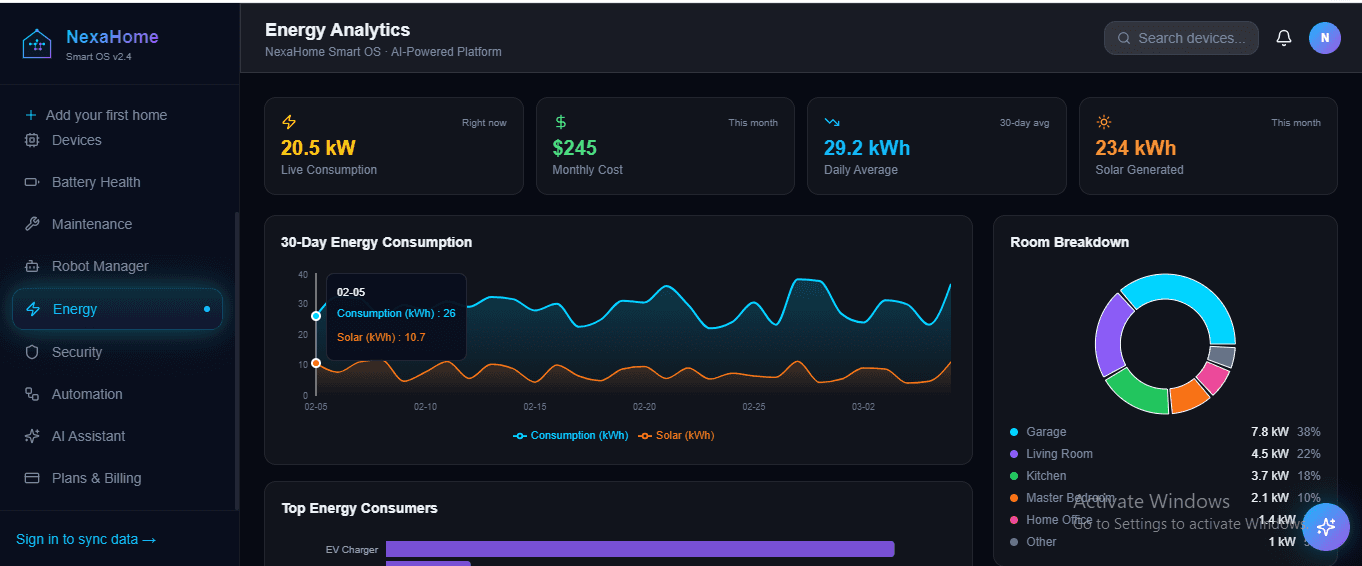This screenshot has height=566, width=1362.
Task: Click the NexaHome house logo icon
Action: 37,43
